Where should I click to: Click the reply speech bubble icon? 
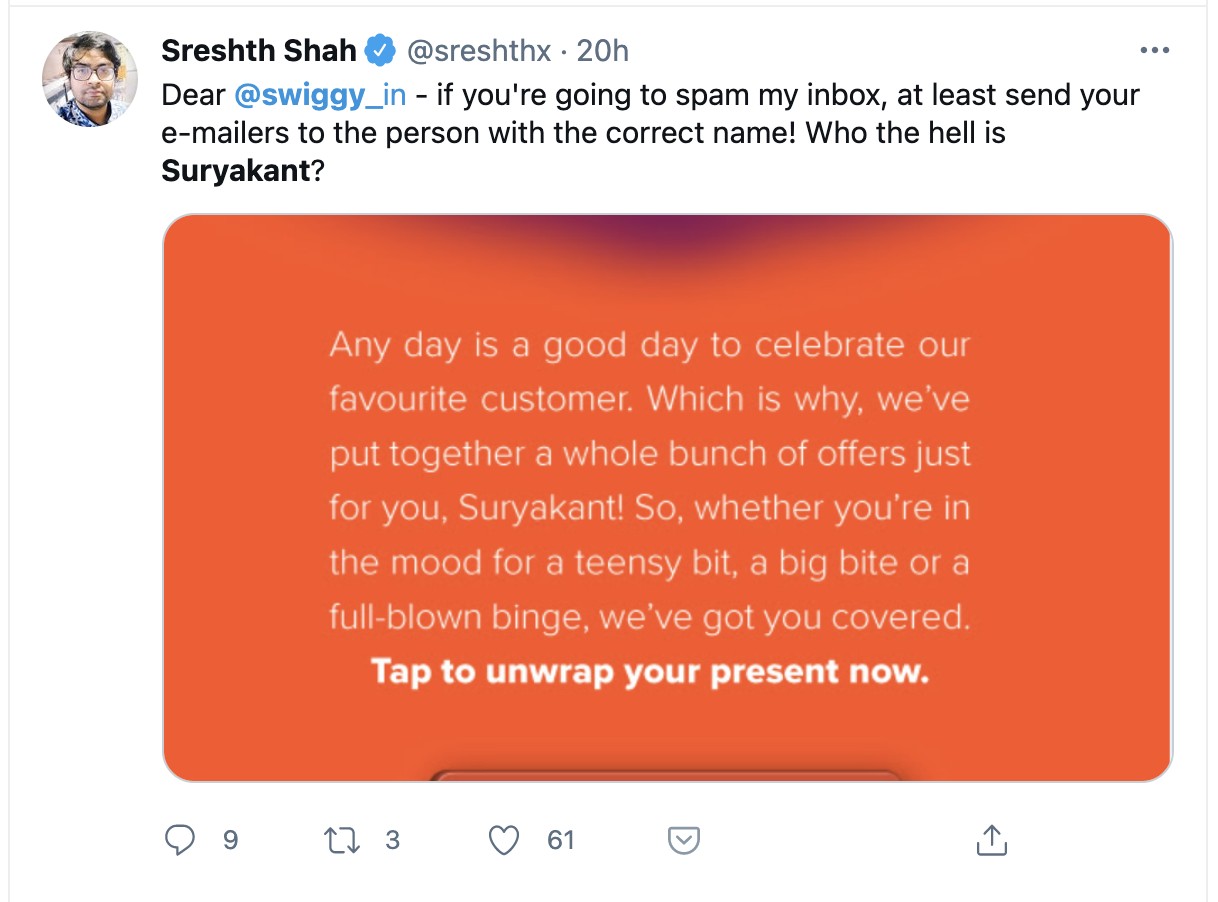click(179, 840)
